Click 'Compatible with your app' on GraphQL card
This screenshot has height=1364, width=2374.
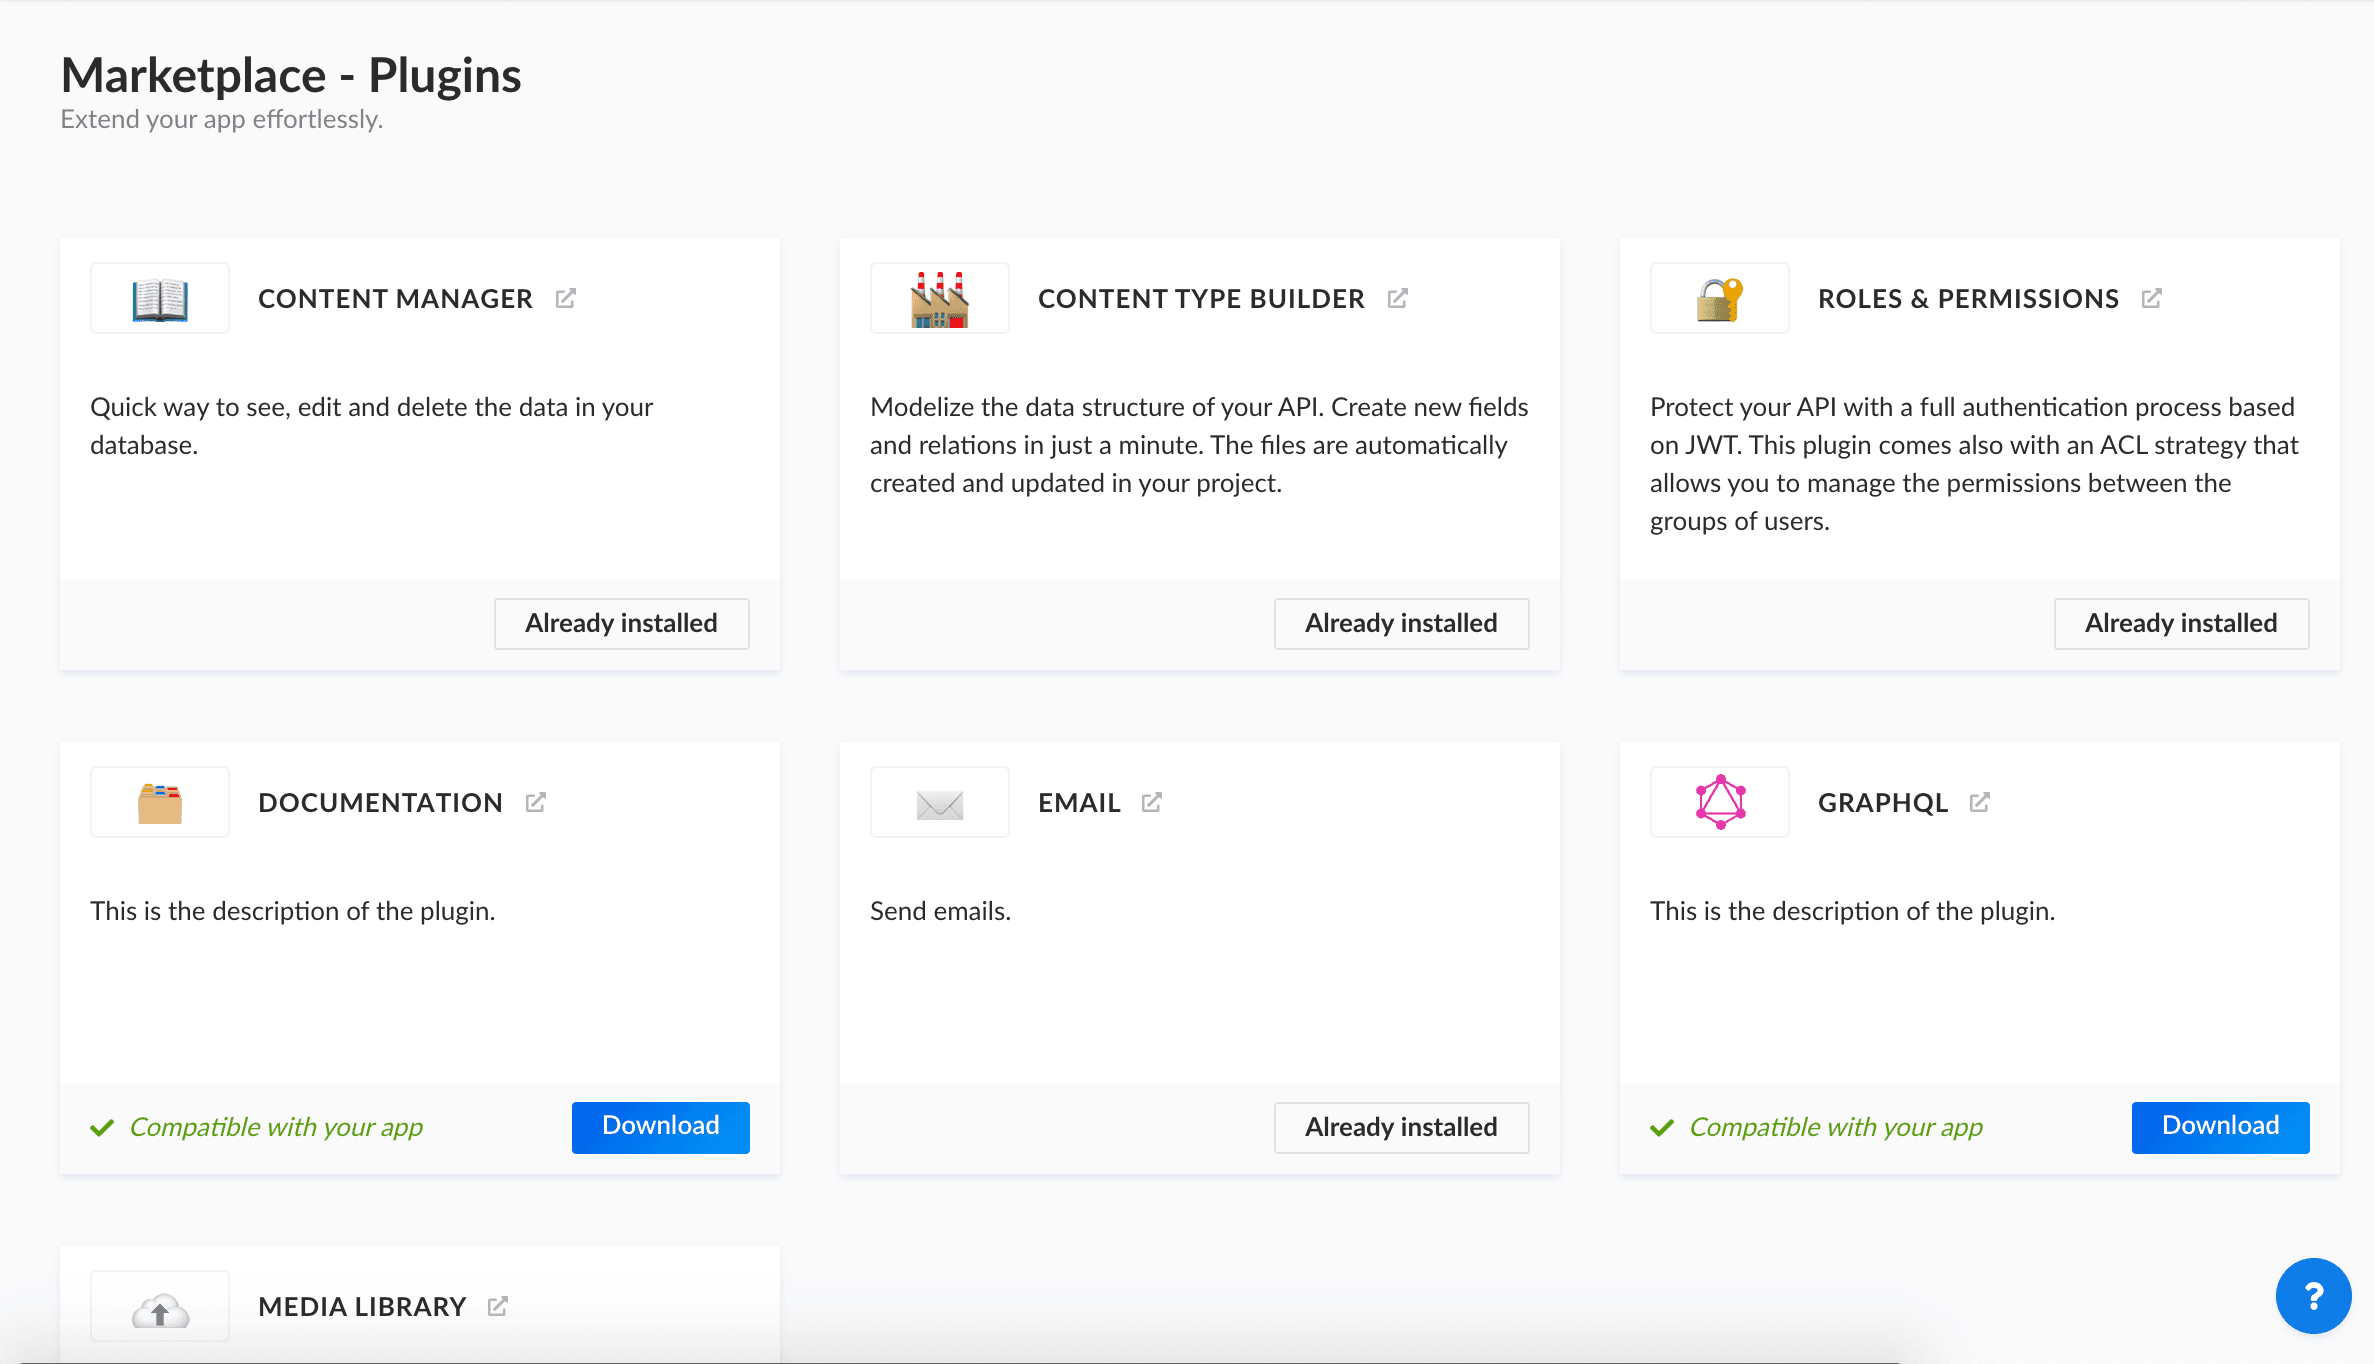coord(1836,1127)
